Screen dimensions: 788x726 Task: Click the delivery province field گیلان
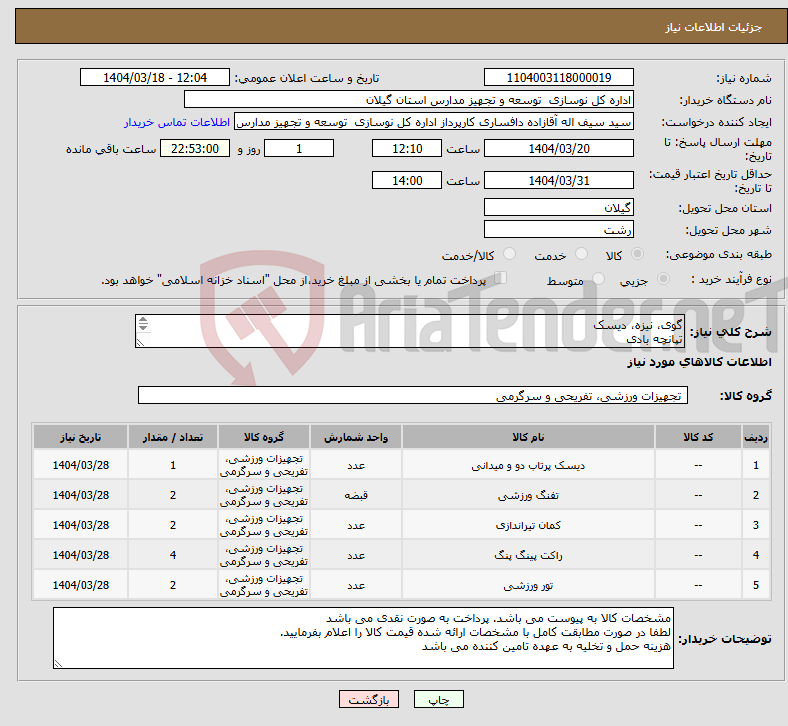point(558,208)
